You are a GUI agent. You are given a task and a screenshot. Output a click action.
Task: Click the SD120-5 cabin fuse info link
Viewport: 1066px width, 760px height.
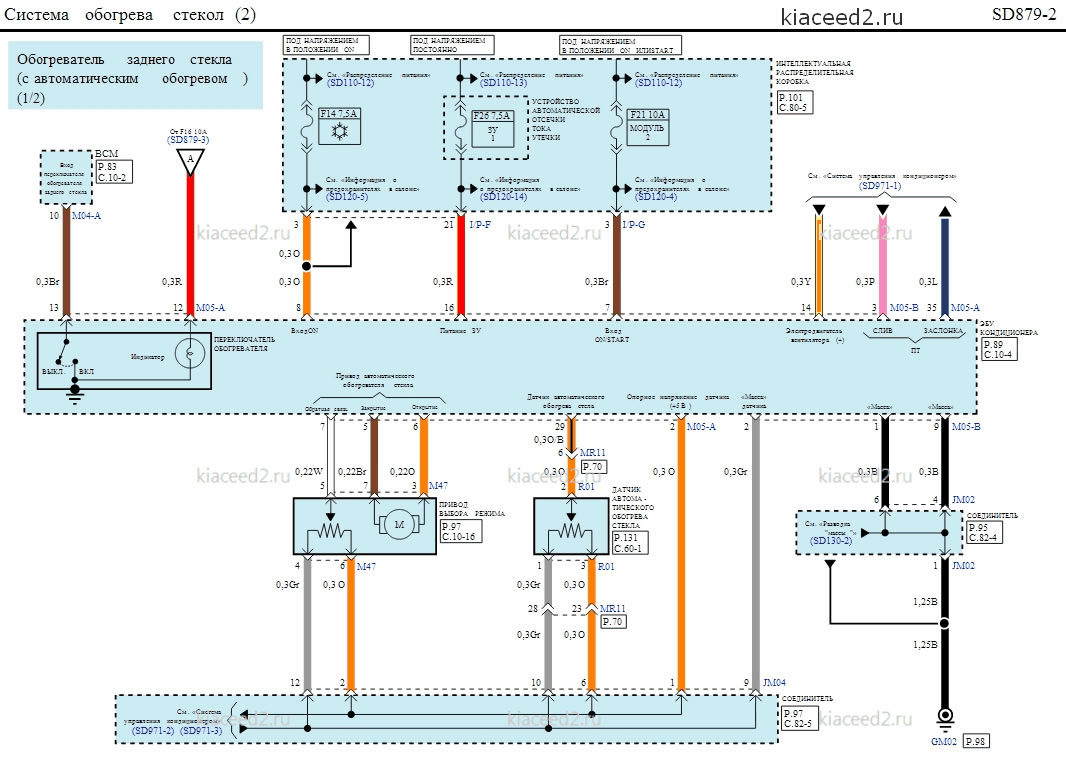coord(347,196)
